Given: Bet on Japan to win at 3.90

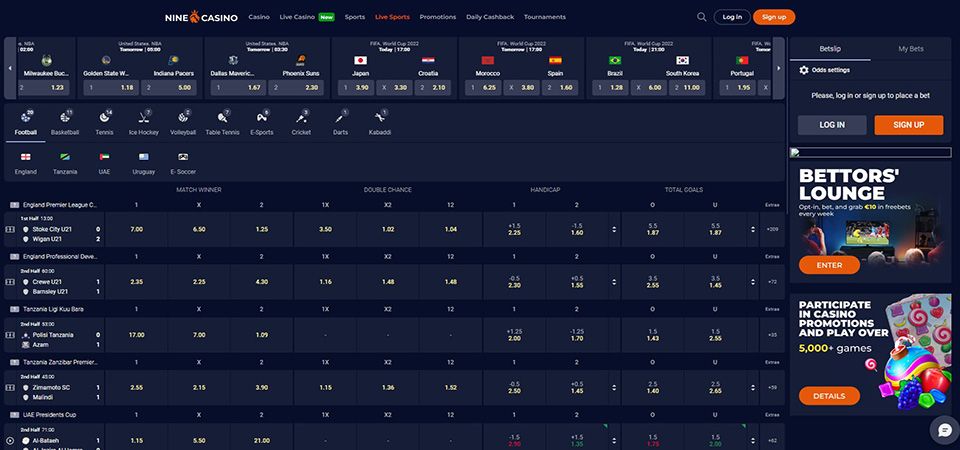Looking at the screenshot, I should [x=355, y=88].
